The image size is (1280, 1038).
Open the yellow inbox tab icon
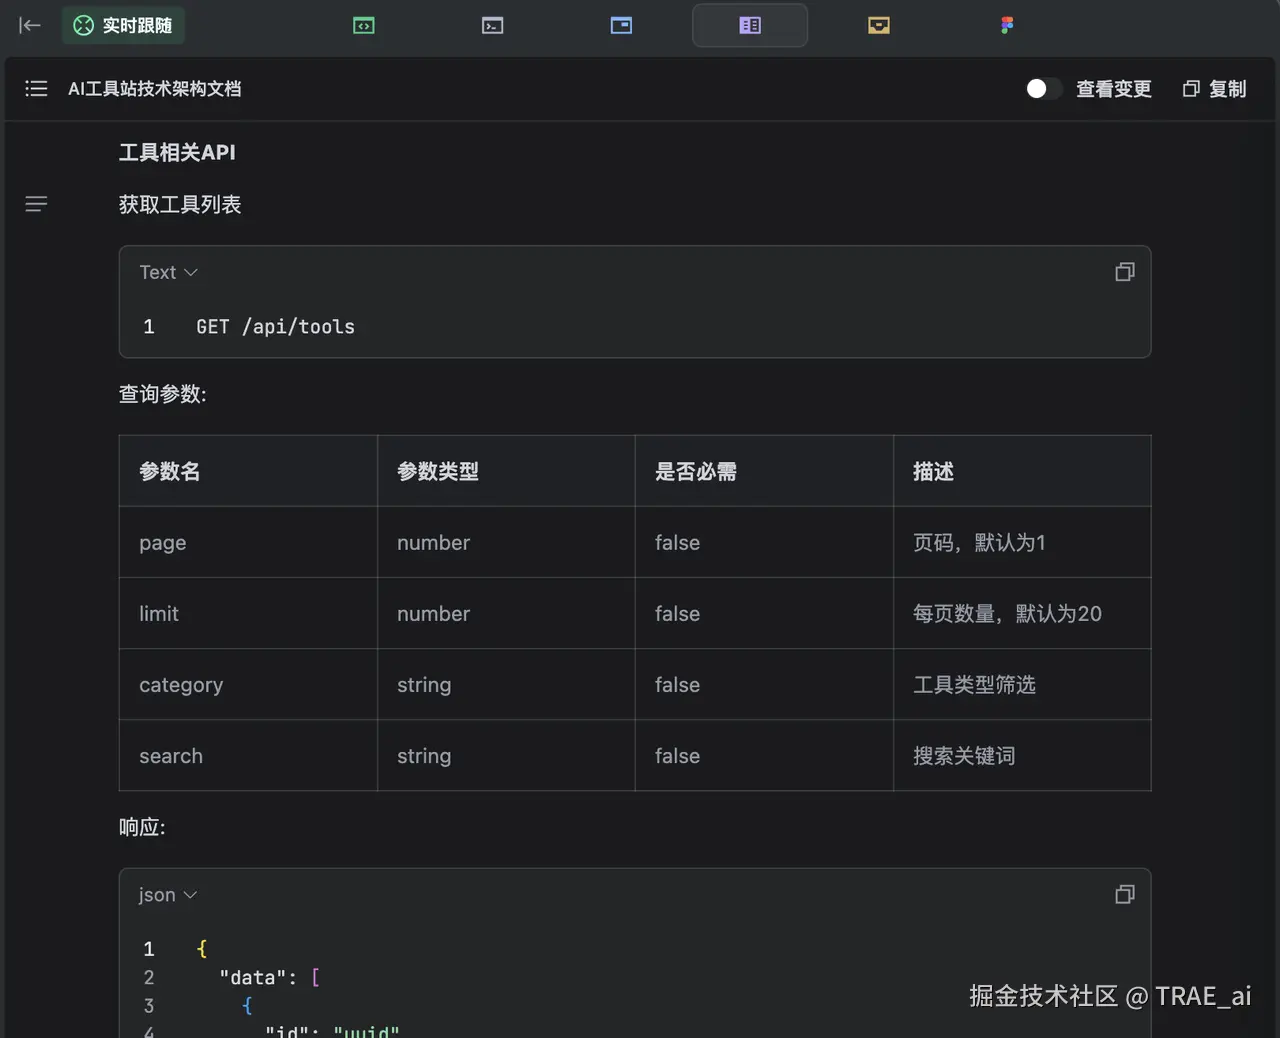click(x=879, y=25)
